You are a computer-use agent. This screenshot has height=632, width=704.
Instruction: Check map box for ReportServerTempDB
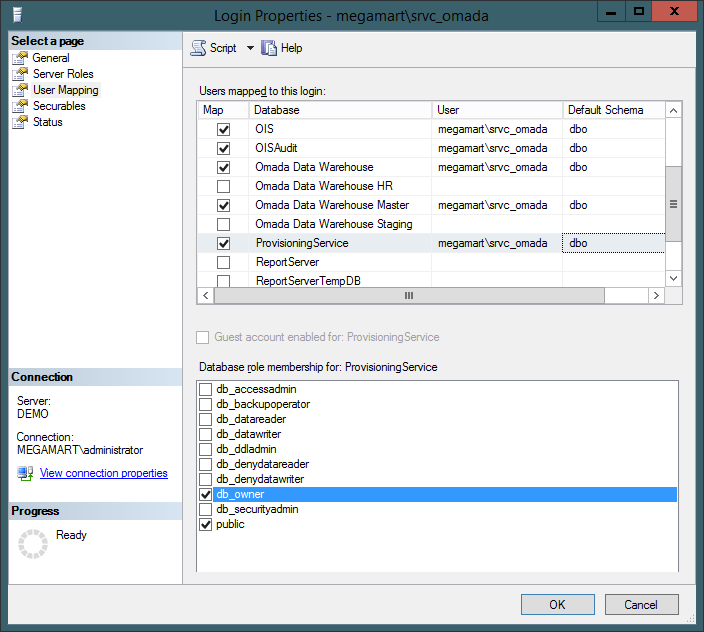click(223, 281)
